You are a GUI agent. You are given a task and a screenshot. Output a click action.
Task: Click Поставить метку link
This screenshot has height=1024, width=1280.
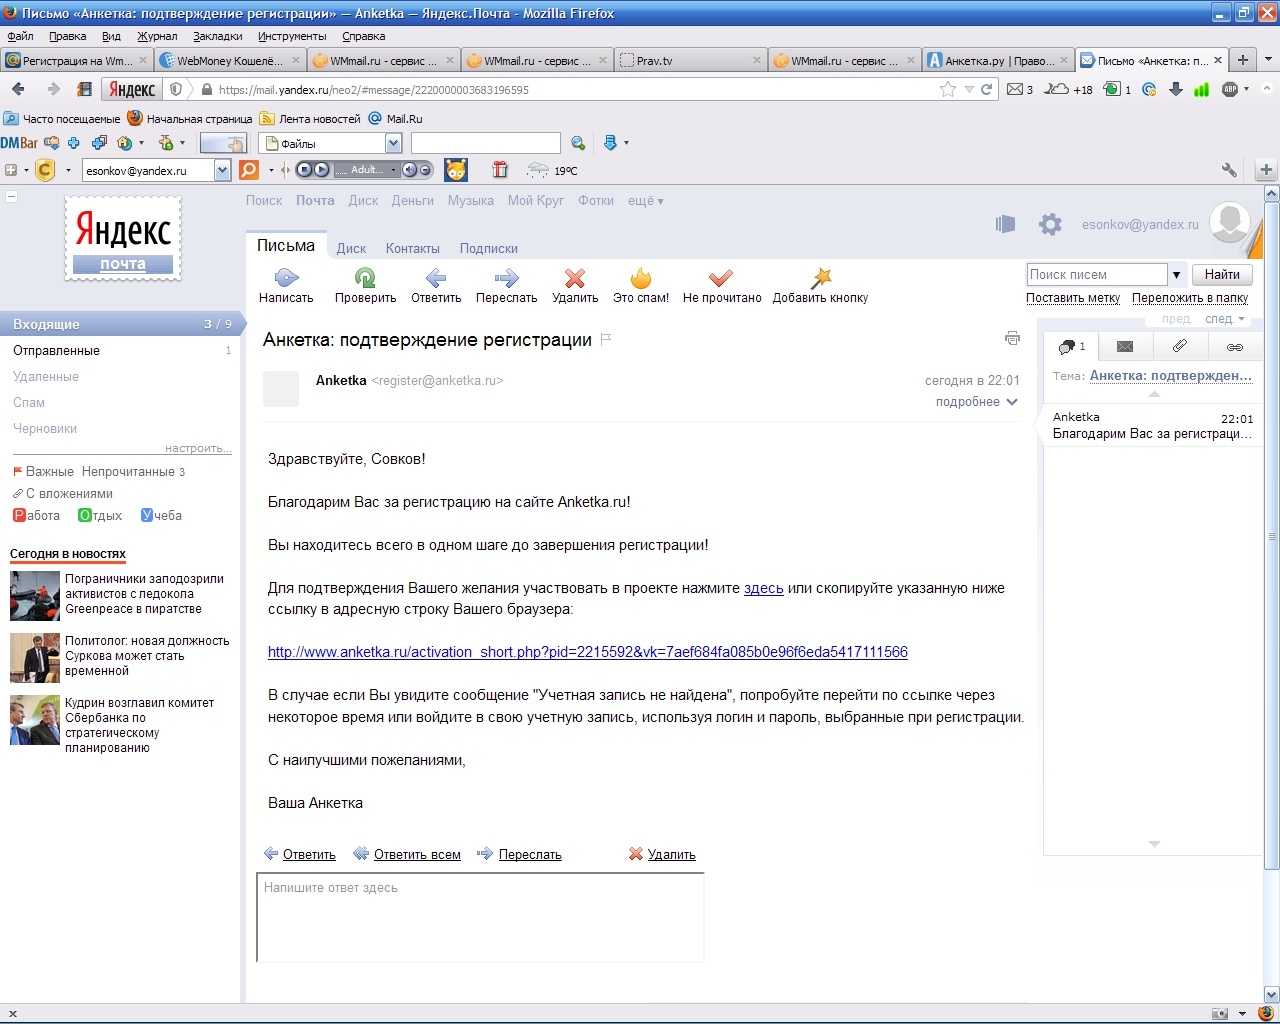tap(1073, 298)
